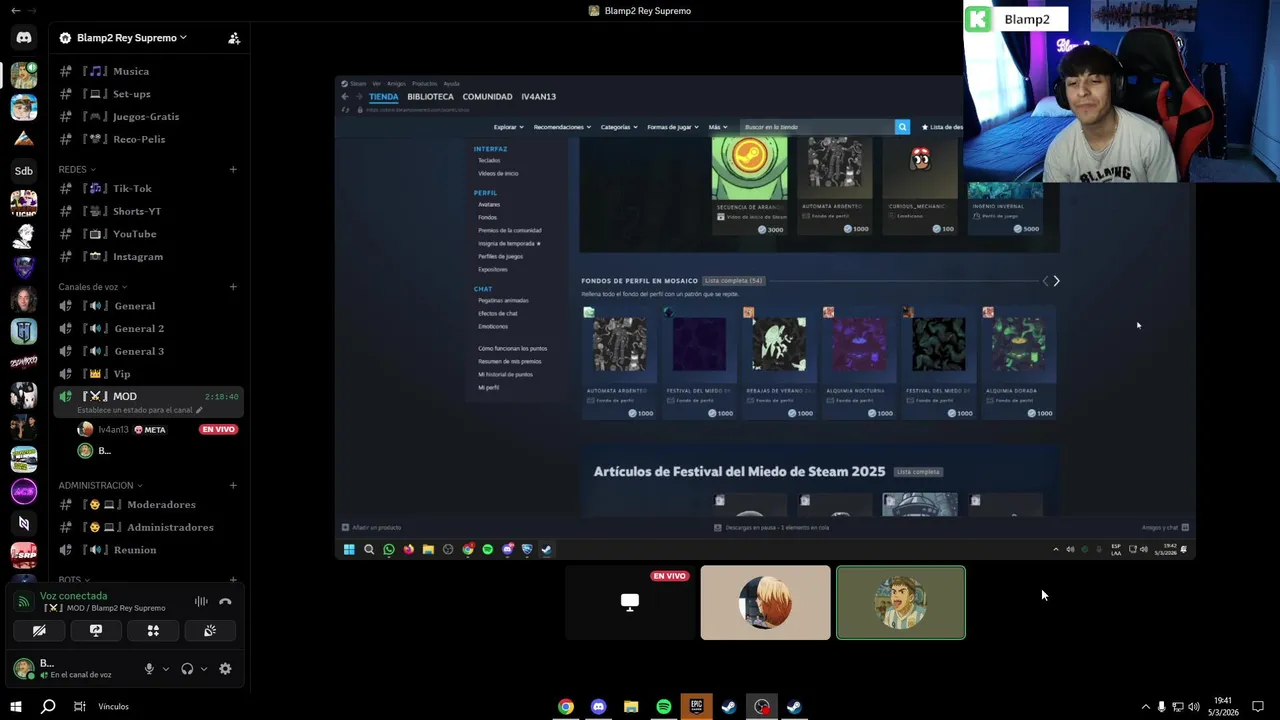This screenshot has width=1280, height=720.
Task: Mute the microphone
Action: point(149,669)
